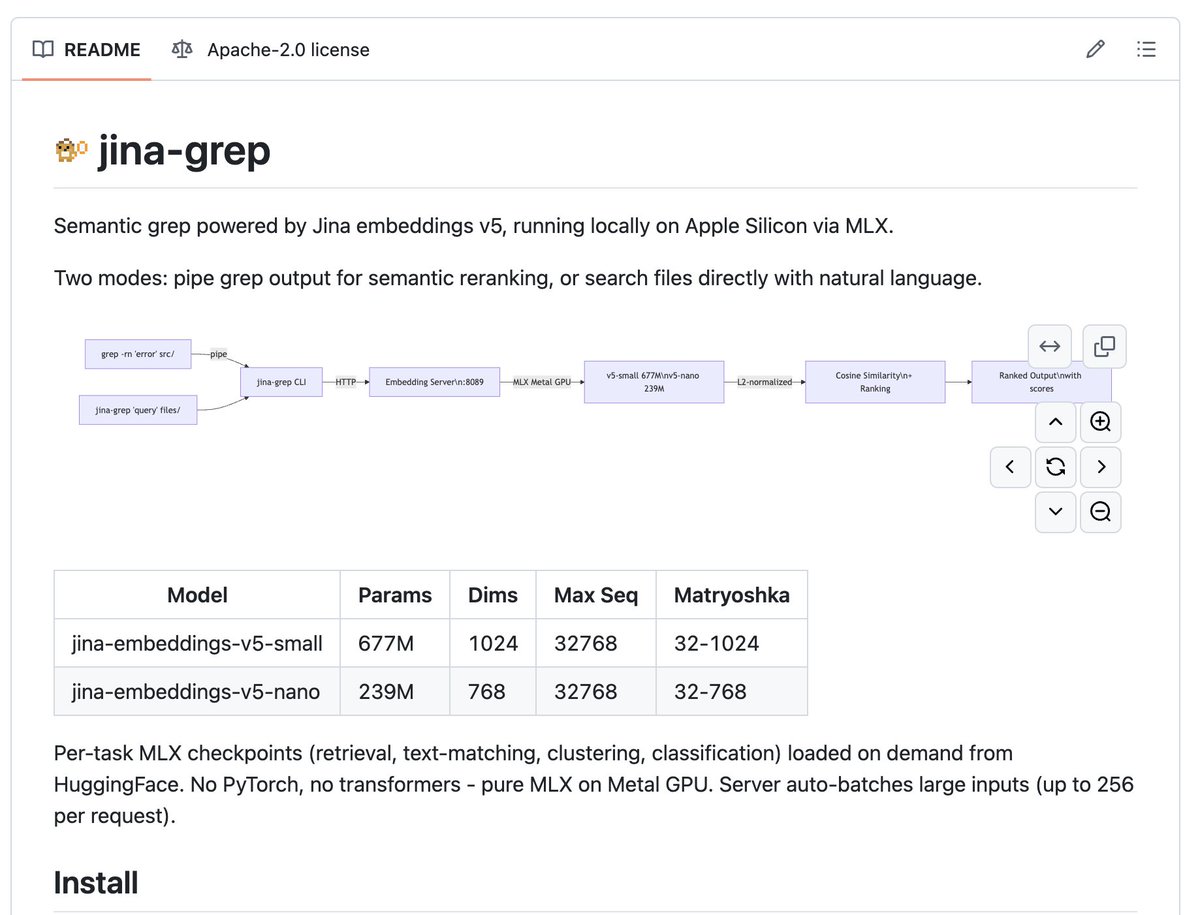The width and height of the screenshot is (1200, 915).
Task: Click the book icon beside README
Action: tap(43, 49)
